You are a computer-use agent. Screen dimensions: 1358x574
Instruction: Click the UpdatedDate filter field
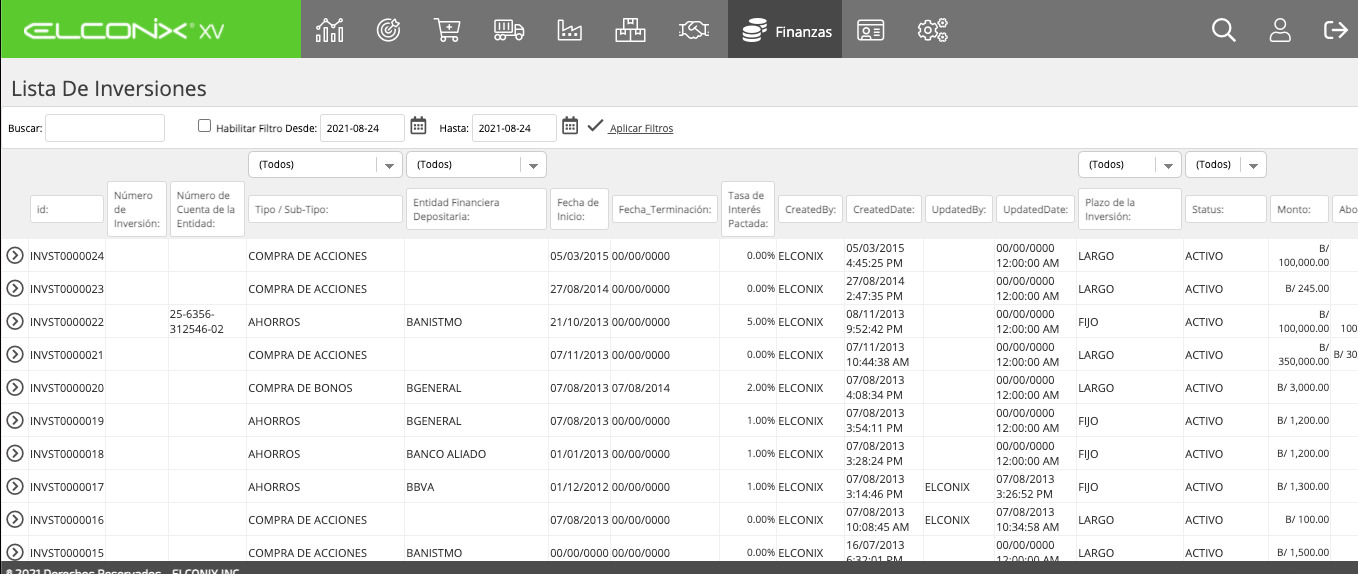(x=1035, y=209)
